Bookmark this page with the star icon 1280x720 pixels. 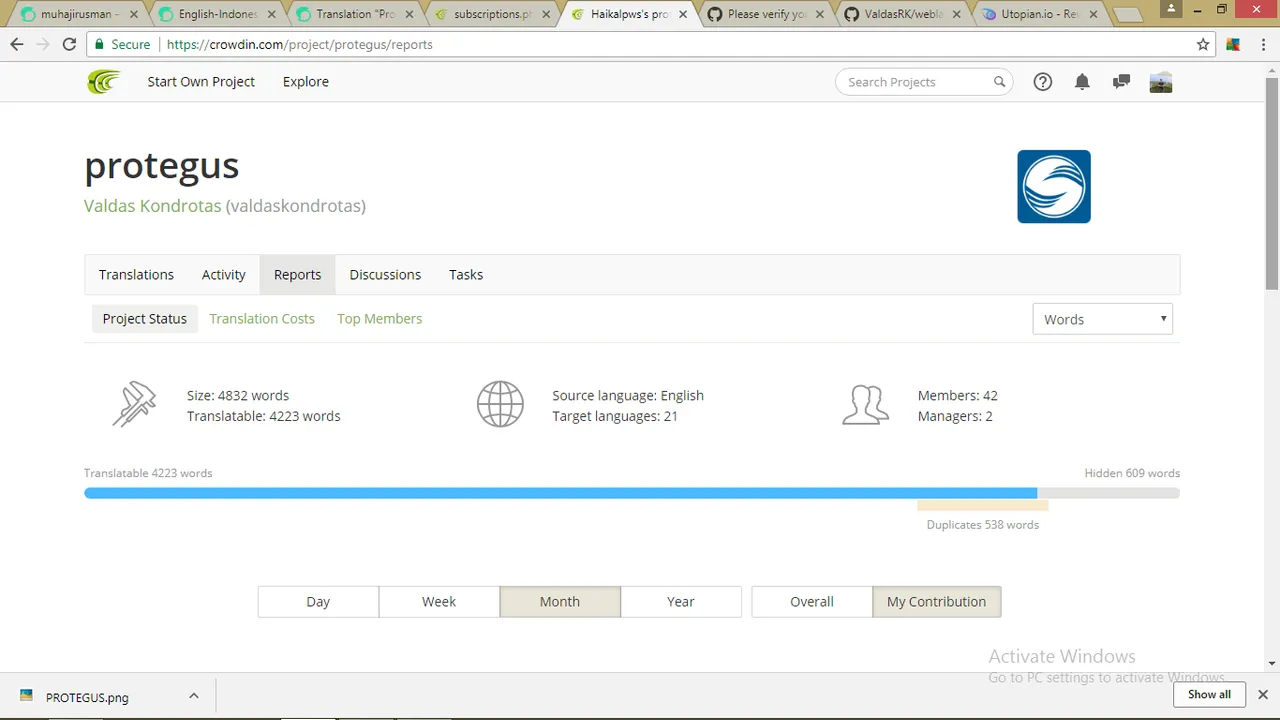[1203, 44]
